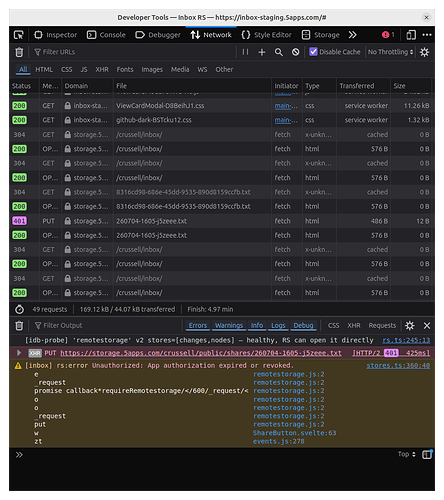This screenshot has height=500, width=444.
Task: Sort by Size column header
Action: 411,86
